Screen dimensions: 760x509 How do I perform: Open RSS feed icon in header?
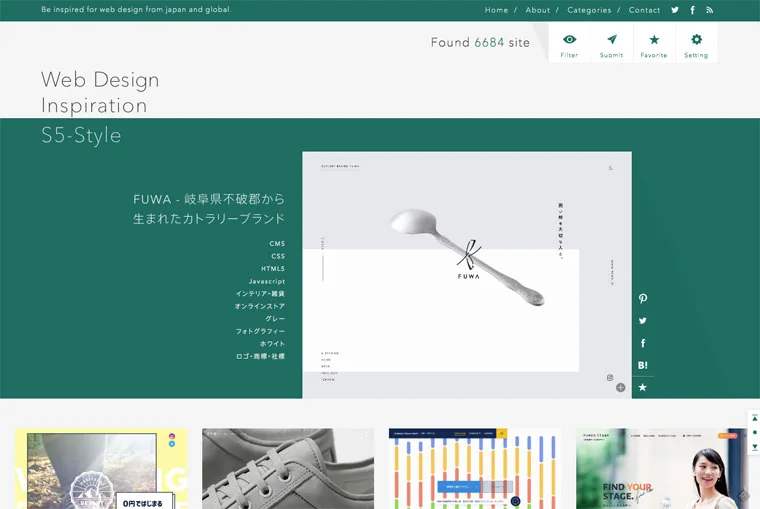(710, 10)
